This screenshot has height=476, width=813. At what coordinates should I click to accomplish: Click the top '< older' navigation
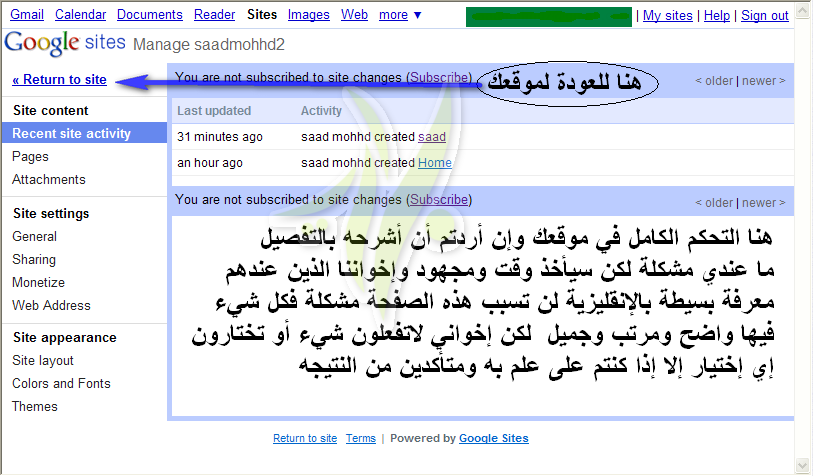click(714, 81)
